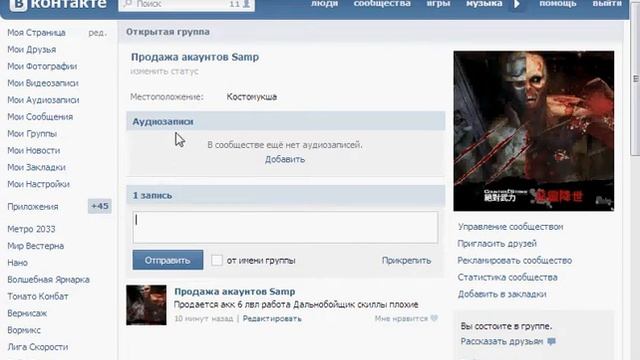The height and width of the screenshot is (360, 640).
Task: Open Моя Страница in sidebar
Action: click(x=36, y=33)
